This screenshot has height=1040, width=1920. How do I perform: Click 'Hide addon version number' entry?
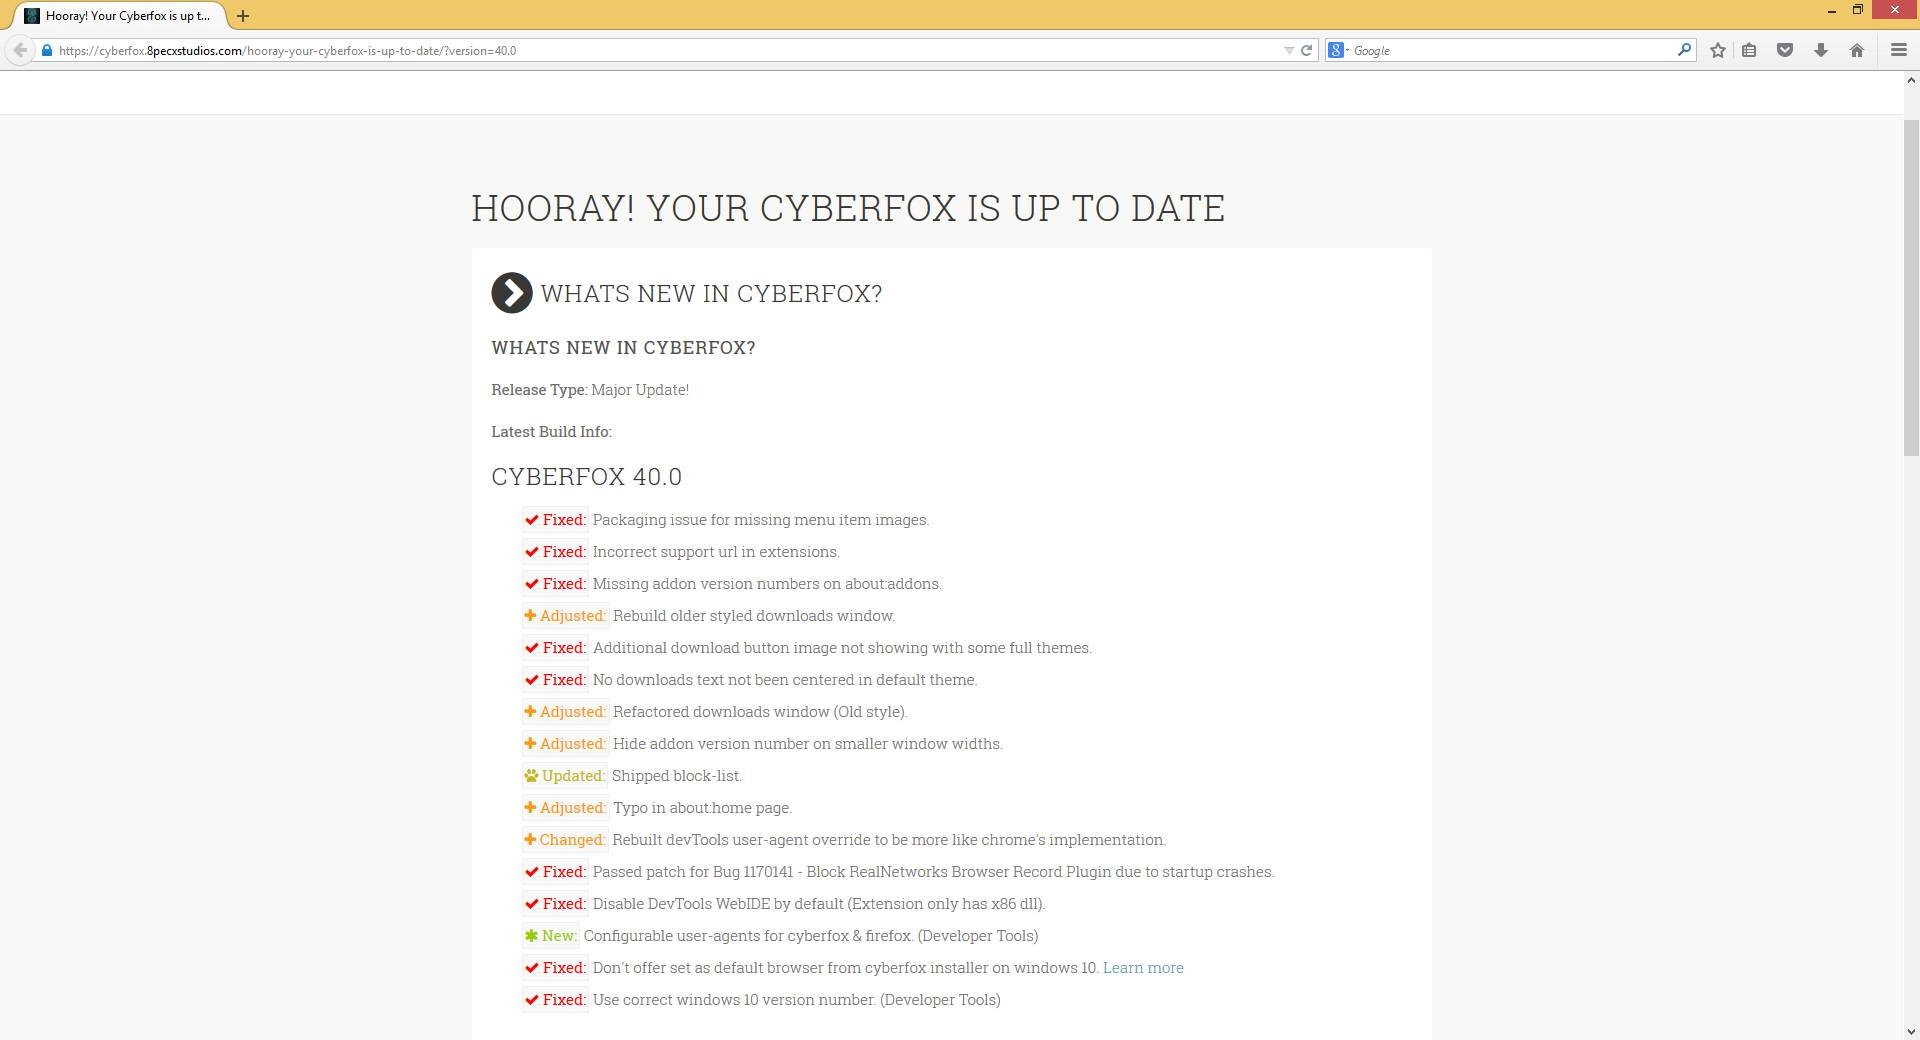[808, 744]
